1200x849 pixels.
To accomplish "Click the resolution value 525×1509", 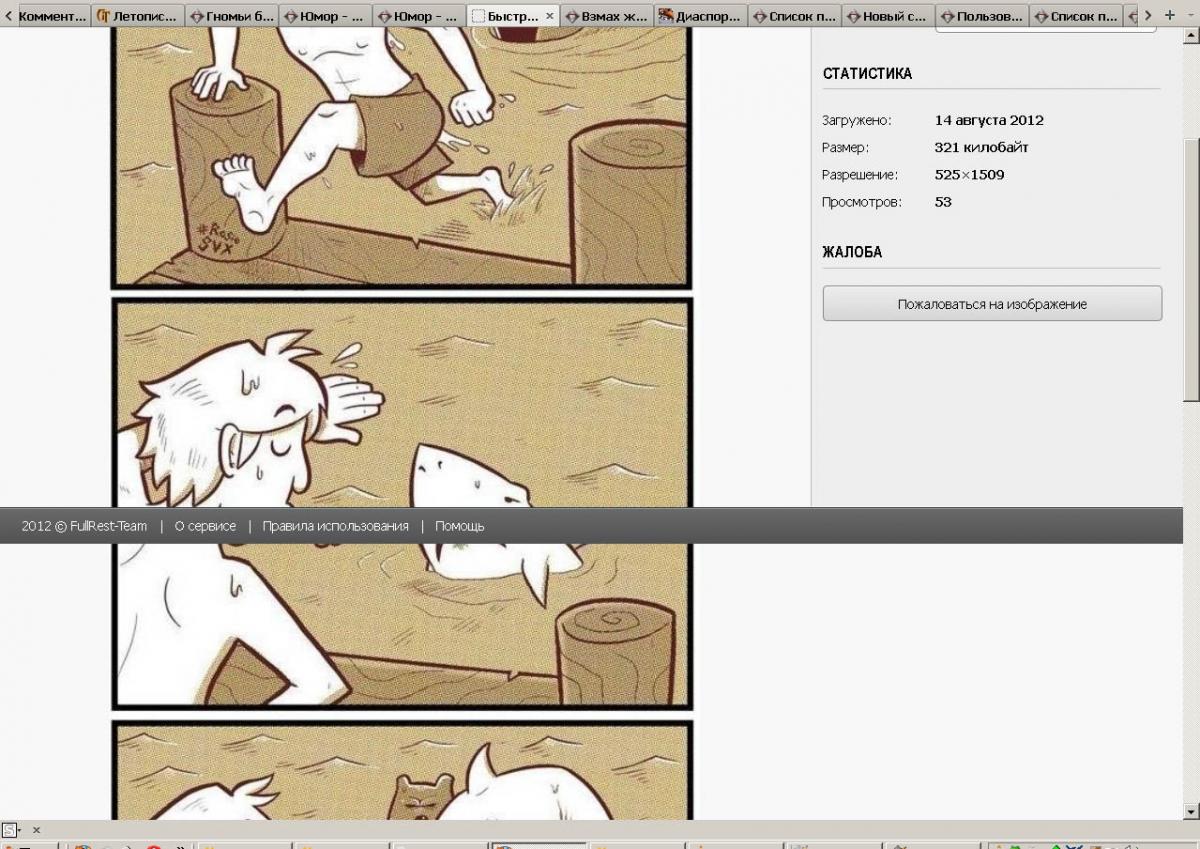I will [x=969, y=175].
